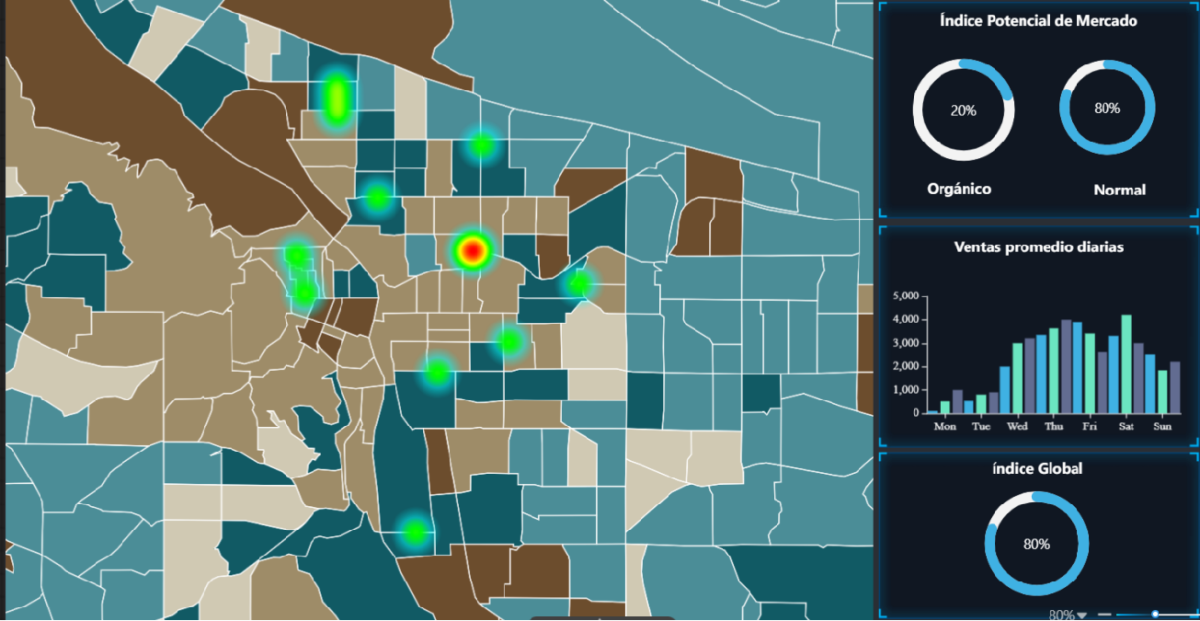1200x621 pixels.
Task: Select the Orgánico 20% donut chart
Action: click(x=963, y=110)
